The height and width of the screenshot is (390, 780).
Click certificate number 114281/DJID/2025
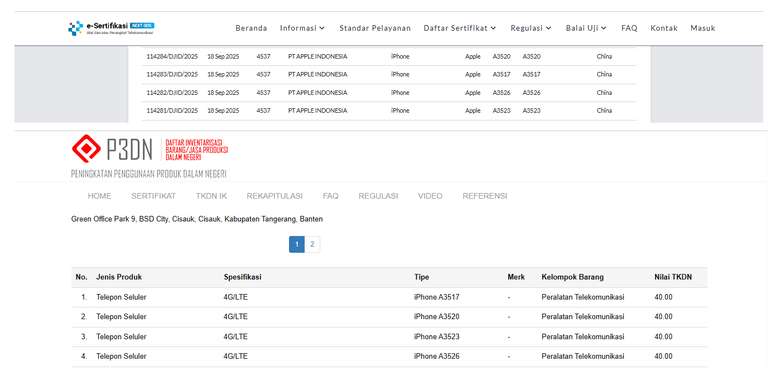(x=172, y=111)
